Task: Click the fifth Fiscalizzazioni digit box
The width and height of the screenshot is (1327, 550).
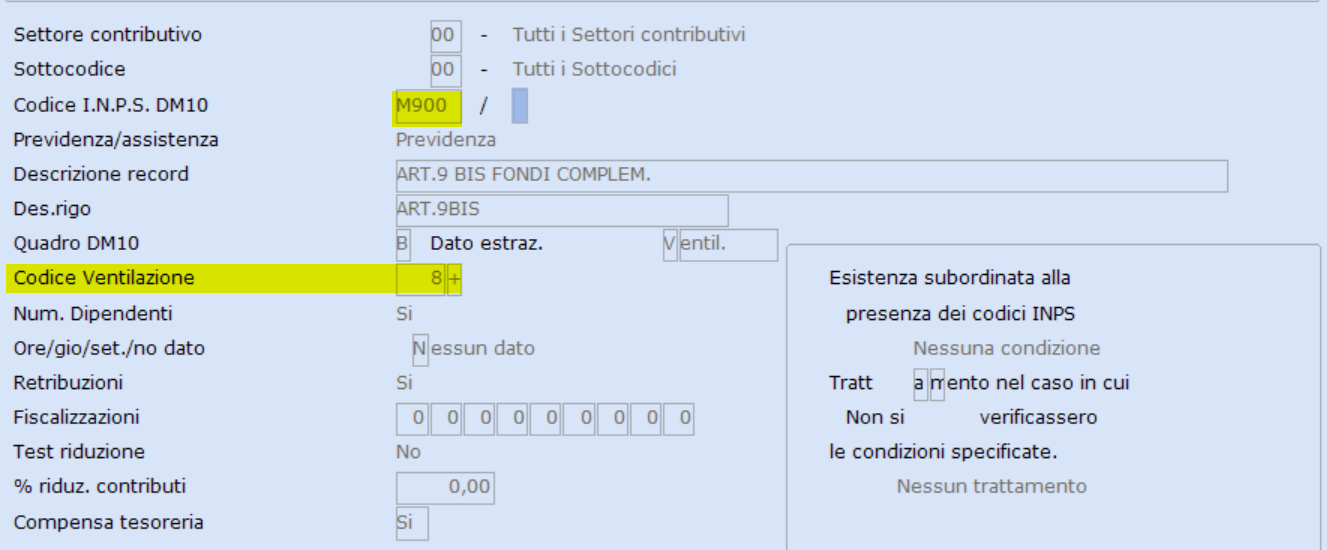Action: click(x=547, y=419)
